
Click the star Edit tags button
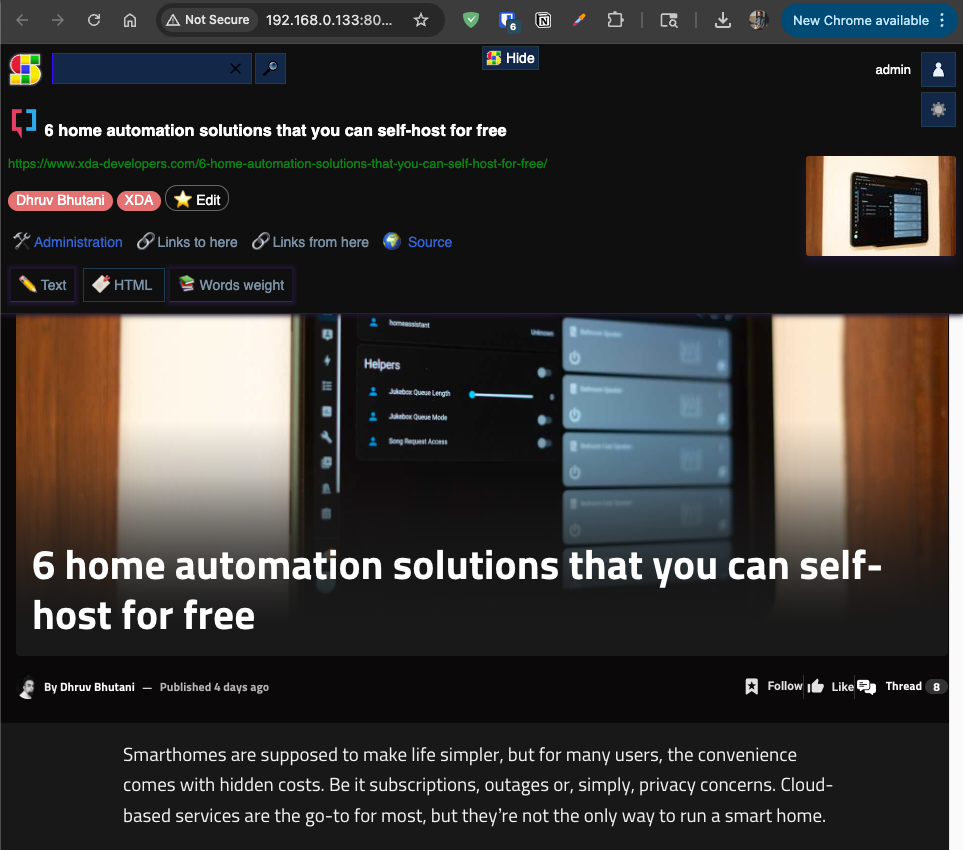[x=197, y=200]
